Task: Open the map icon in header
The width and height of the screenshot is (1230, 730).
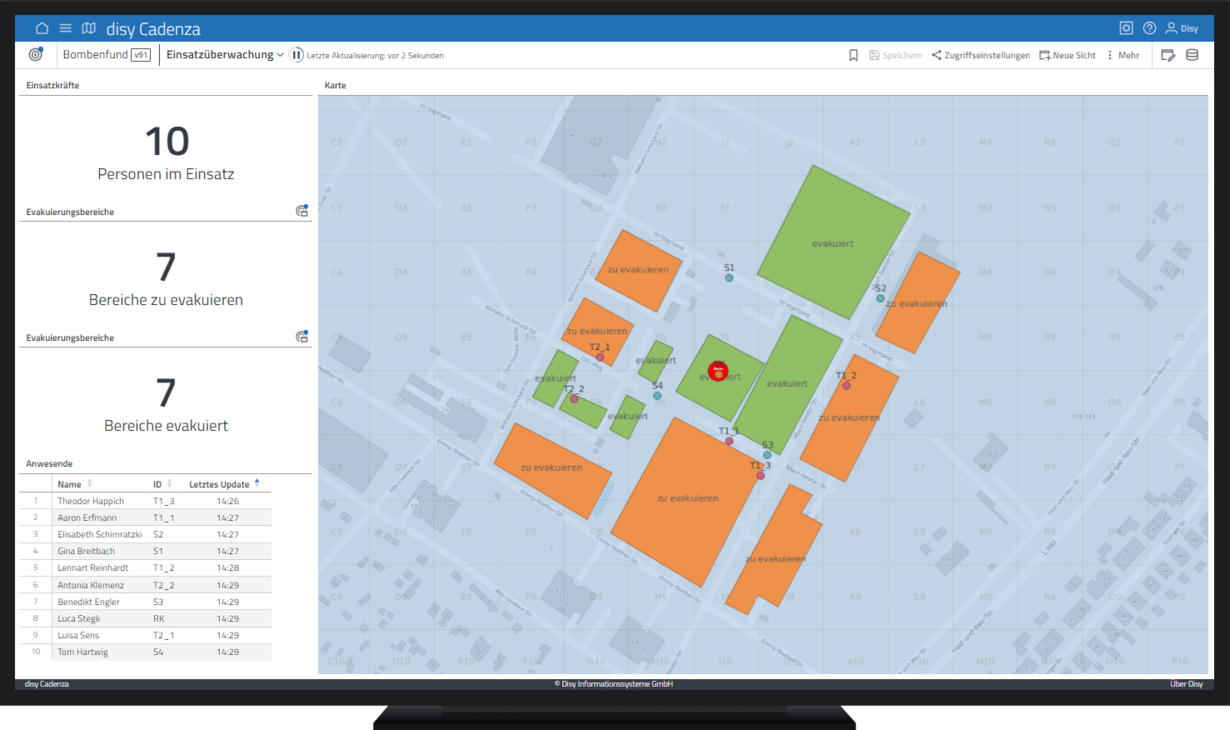Action: coord(89,28)
